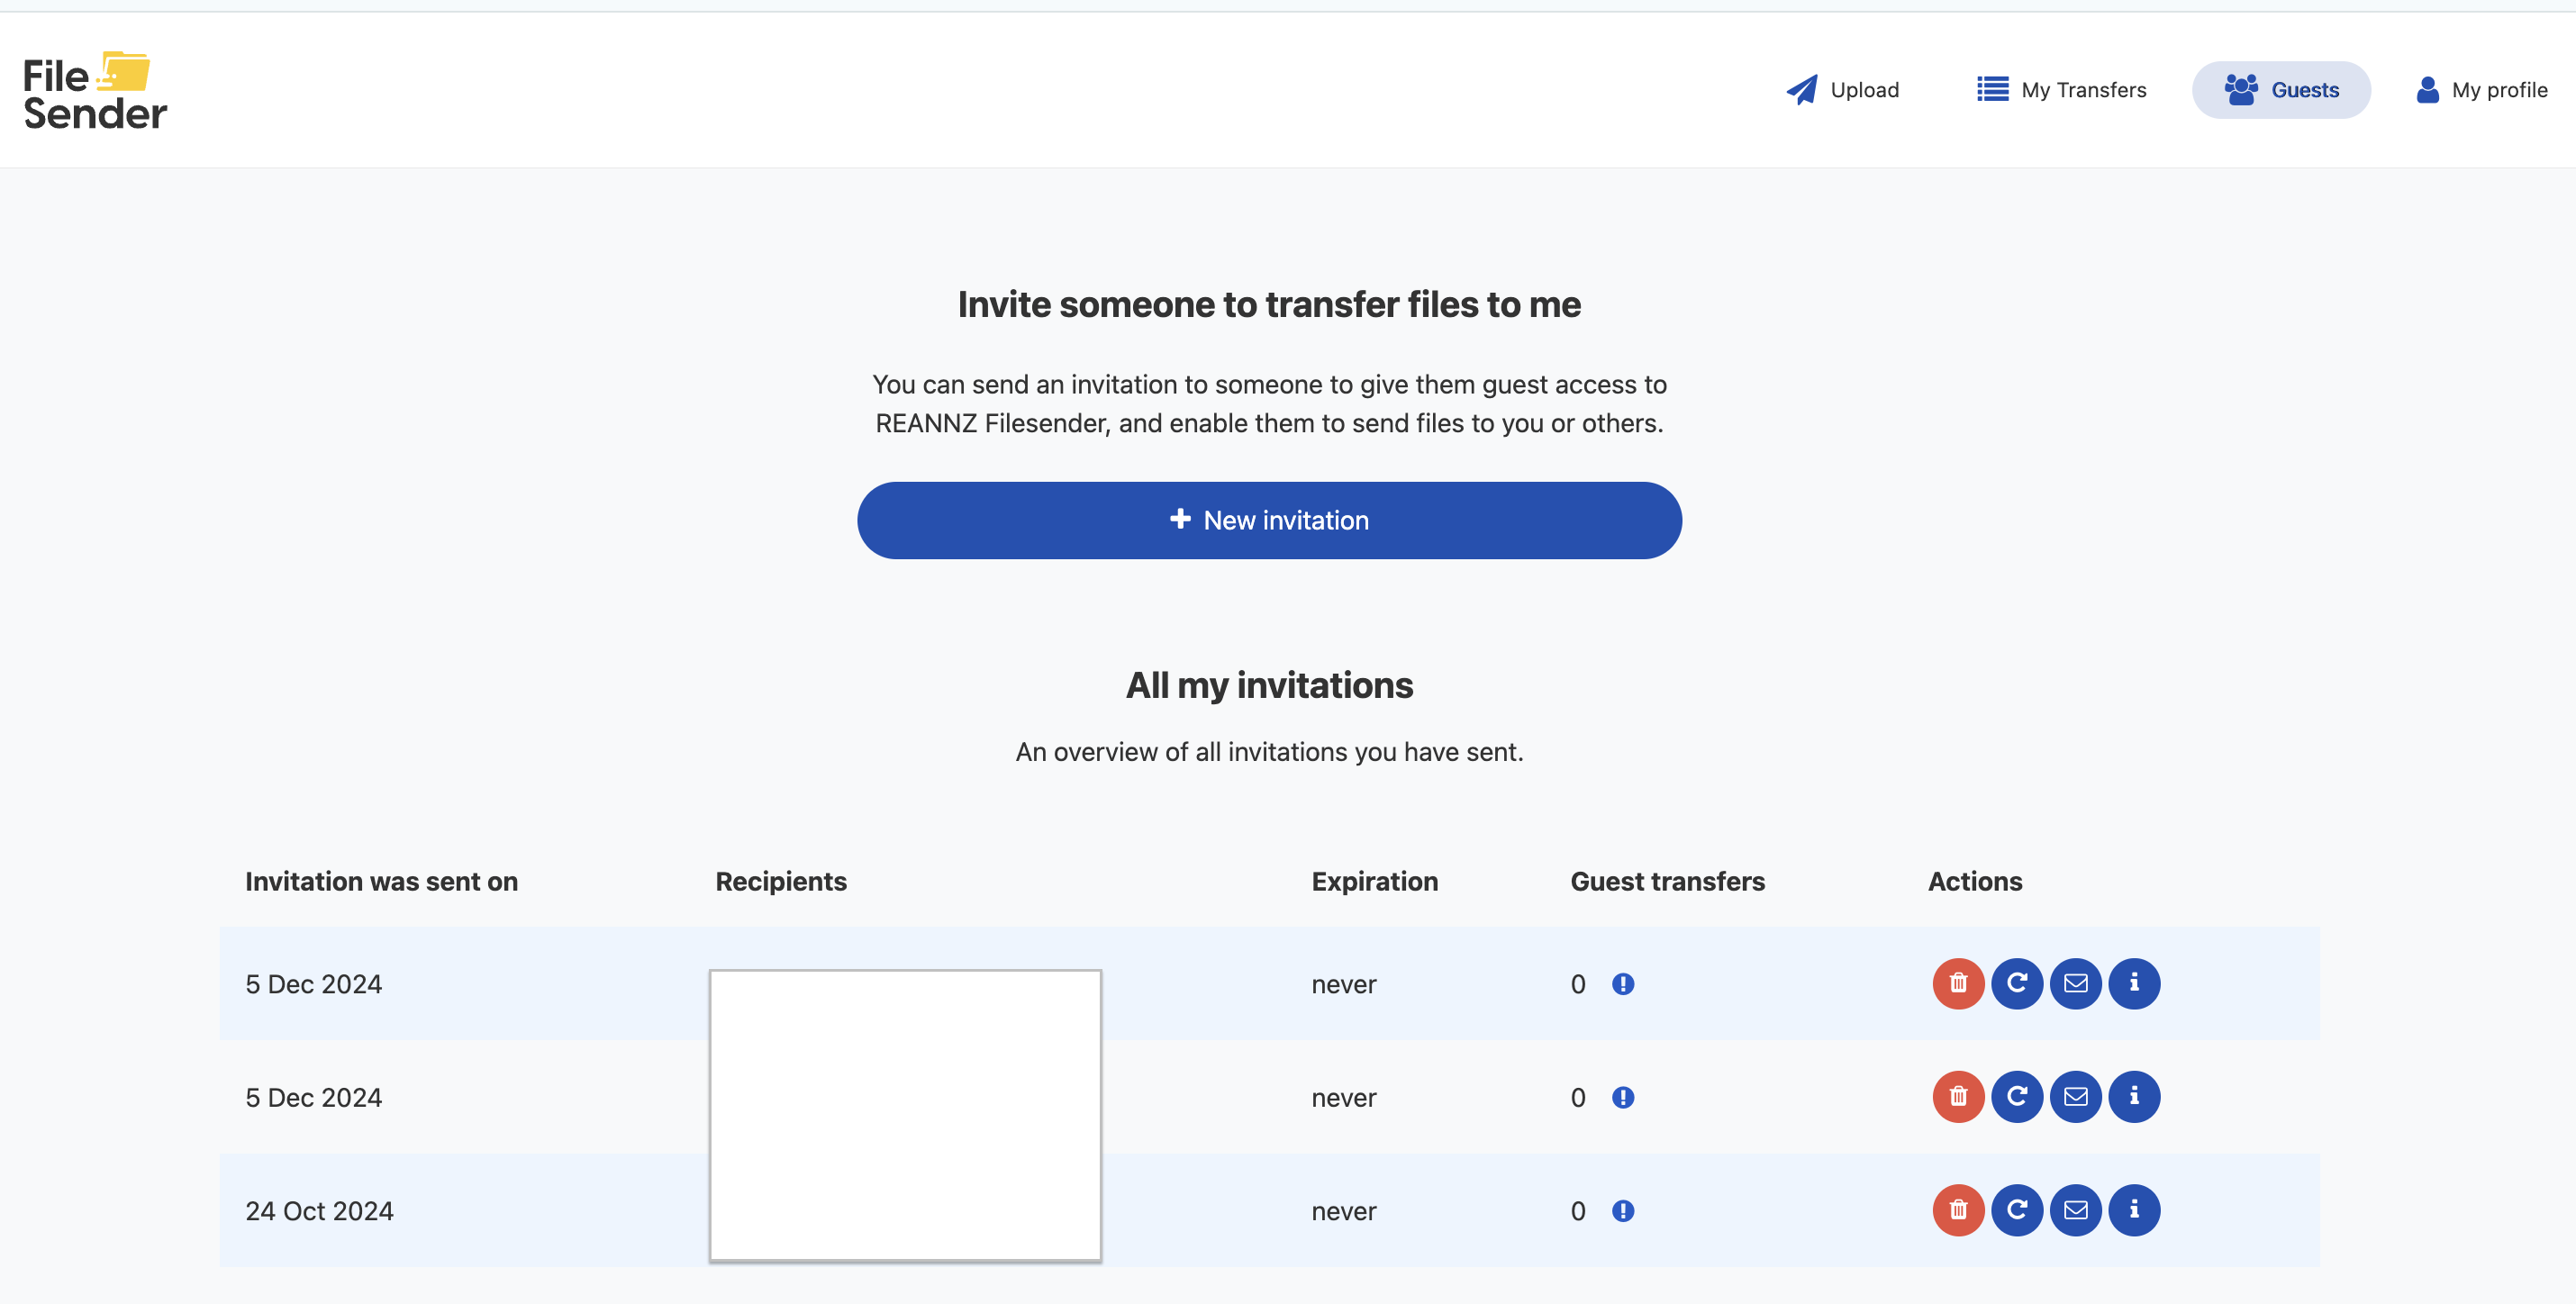
Task: Resend email for first 5 Dec 2024 invitation
Action: point(2075,983)
